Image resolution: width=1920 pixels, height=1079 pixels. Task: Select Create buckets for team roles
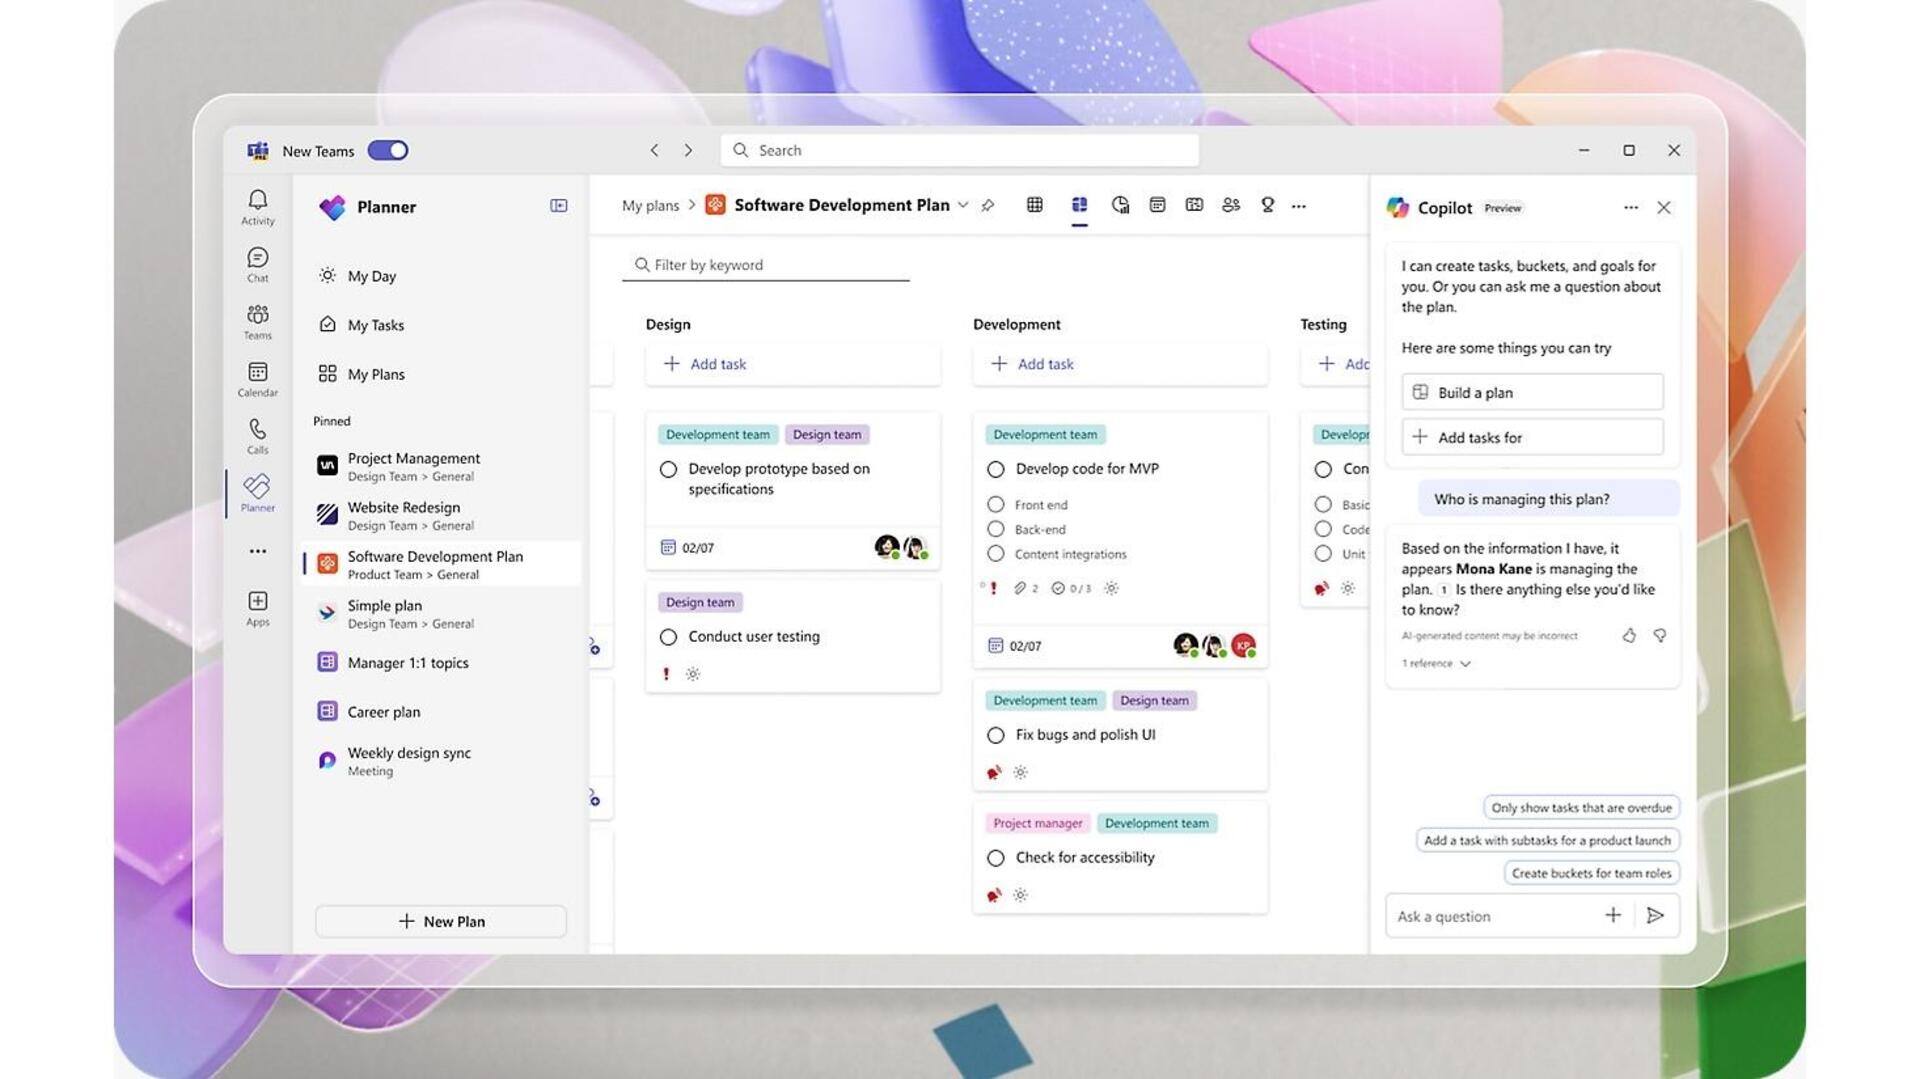[1591, 873]
